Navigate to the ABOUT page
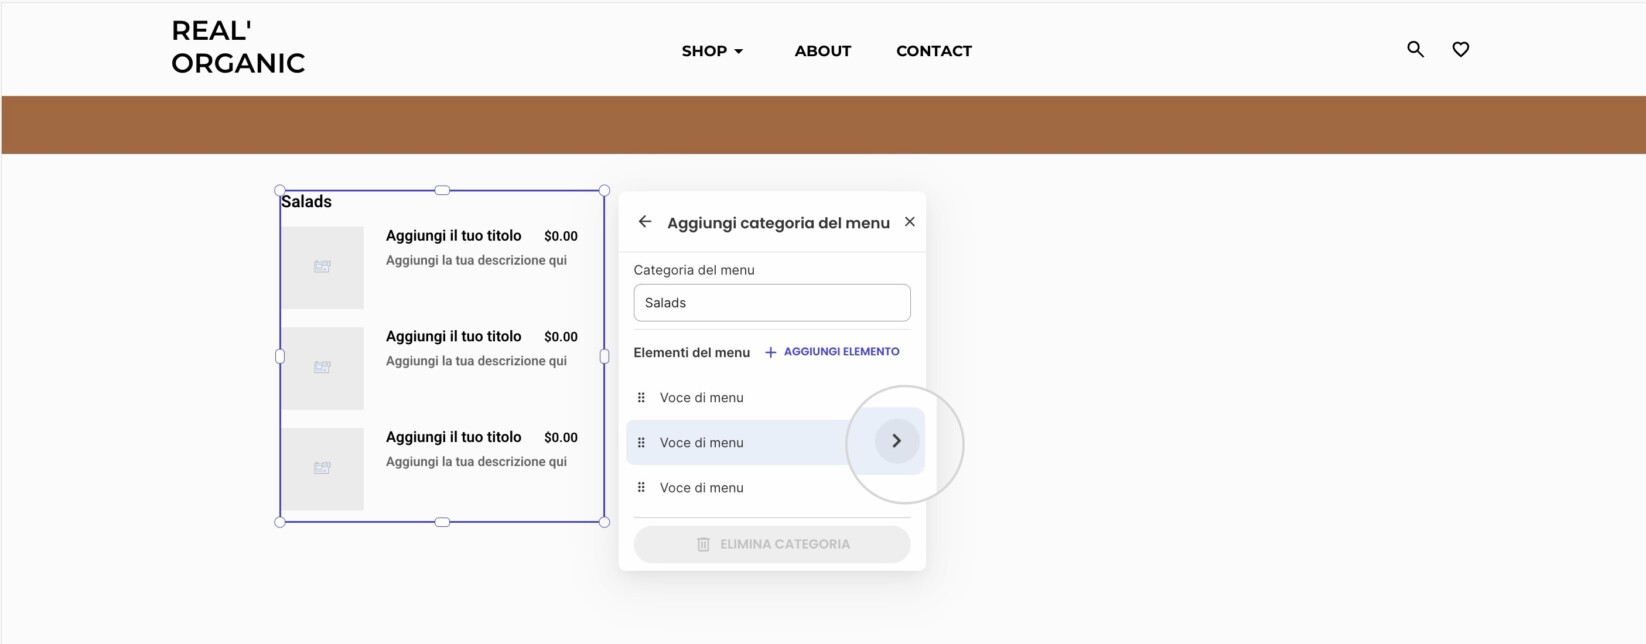 coord(823,51)
